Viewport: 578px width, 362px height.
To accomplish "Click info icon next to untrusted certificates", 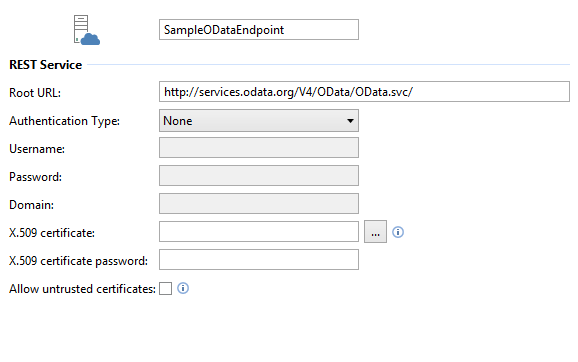I will click(x=183, y=288).
